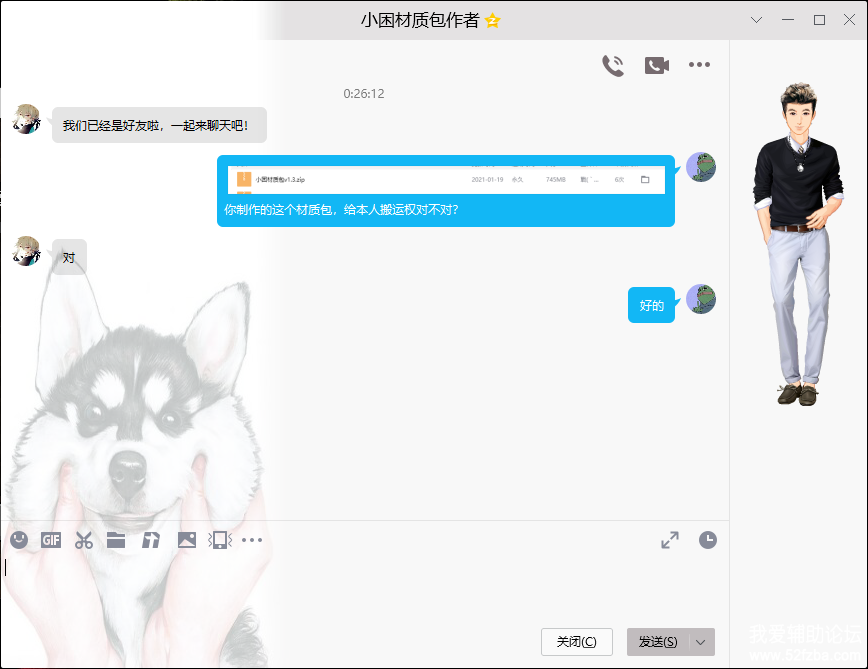Open the GIF sticker panel
The image size is (868, 669).
[51, 540]
